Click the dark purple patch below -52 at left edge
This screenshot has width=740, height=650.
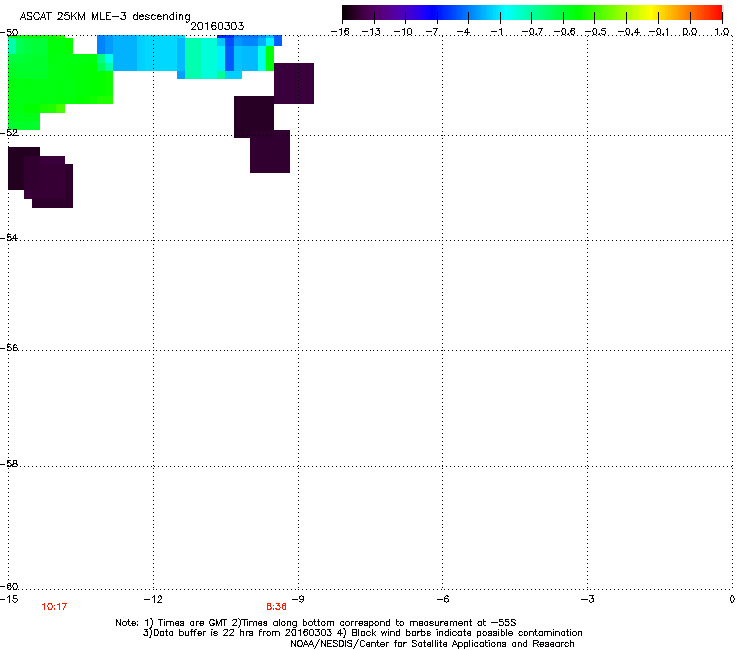(41, 177)
